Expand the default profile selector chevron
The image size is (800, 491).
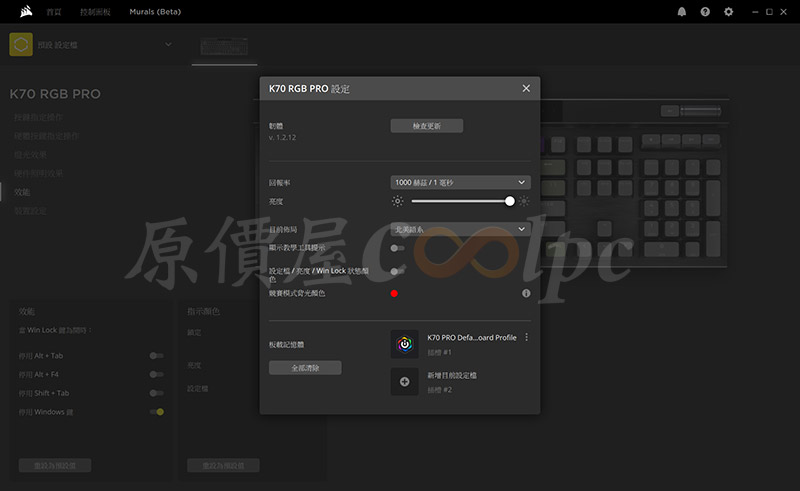(x=168, y=45)
